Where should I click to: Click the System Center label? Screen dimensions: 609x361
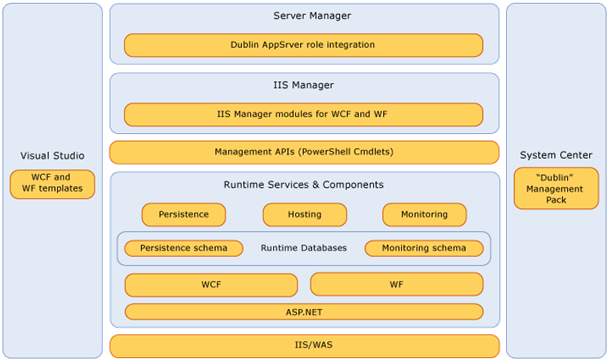point(556,155)
